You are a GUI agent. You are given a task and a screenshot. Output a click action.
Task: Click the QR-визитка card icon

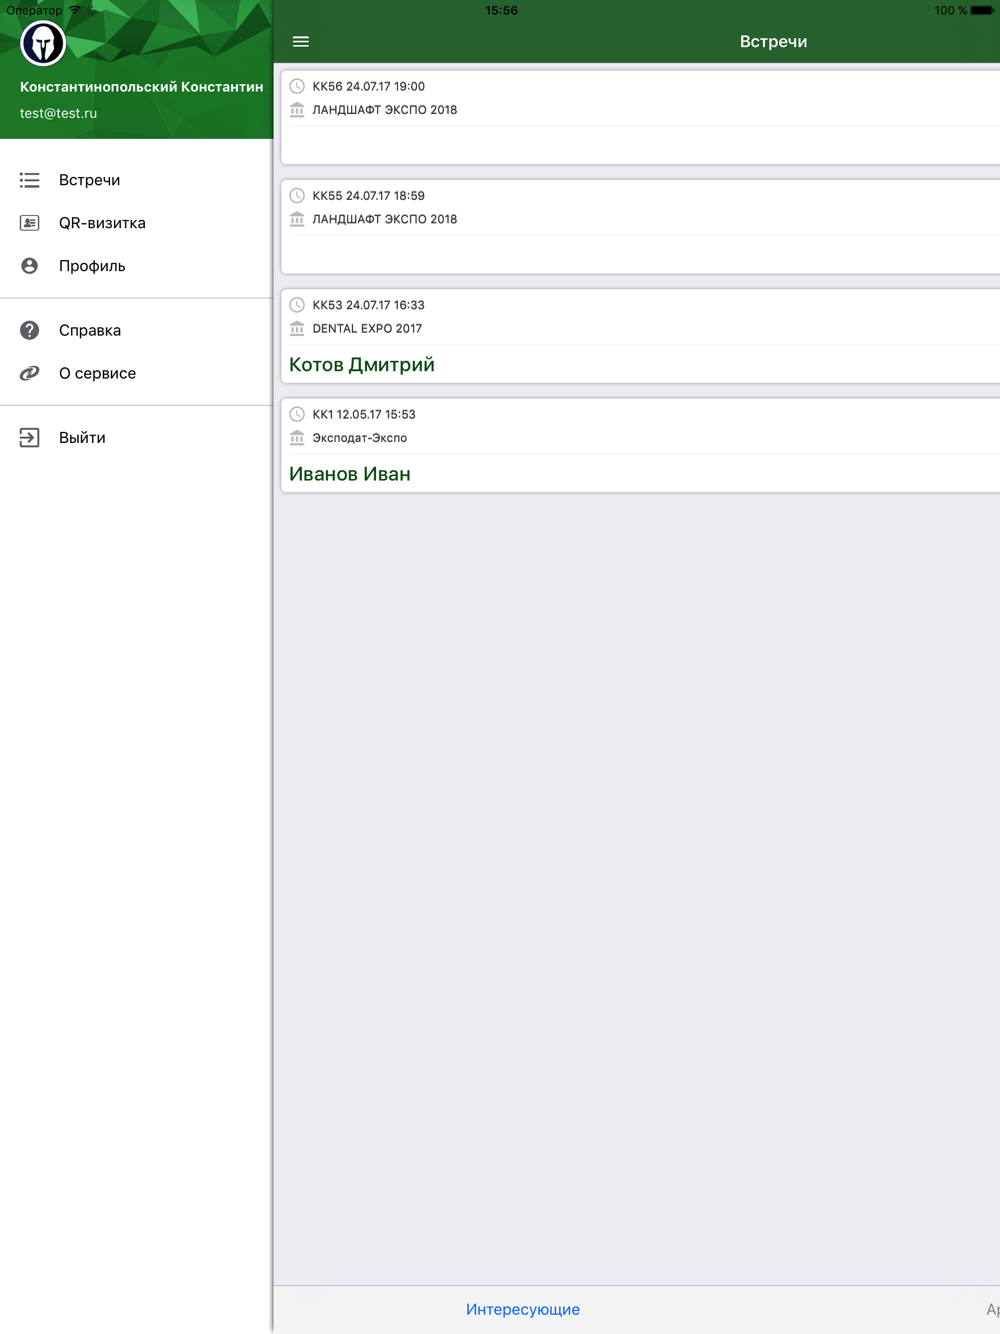30,223
